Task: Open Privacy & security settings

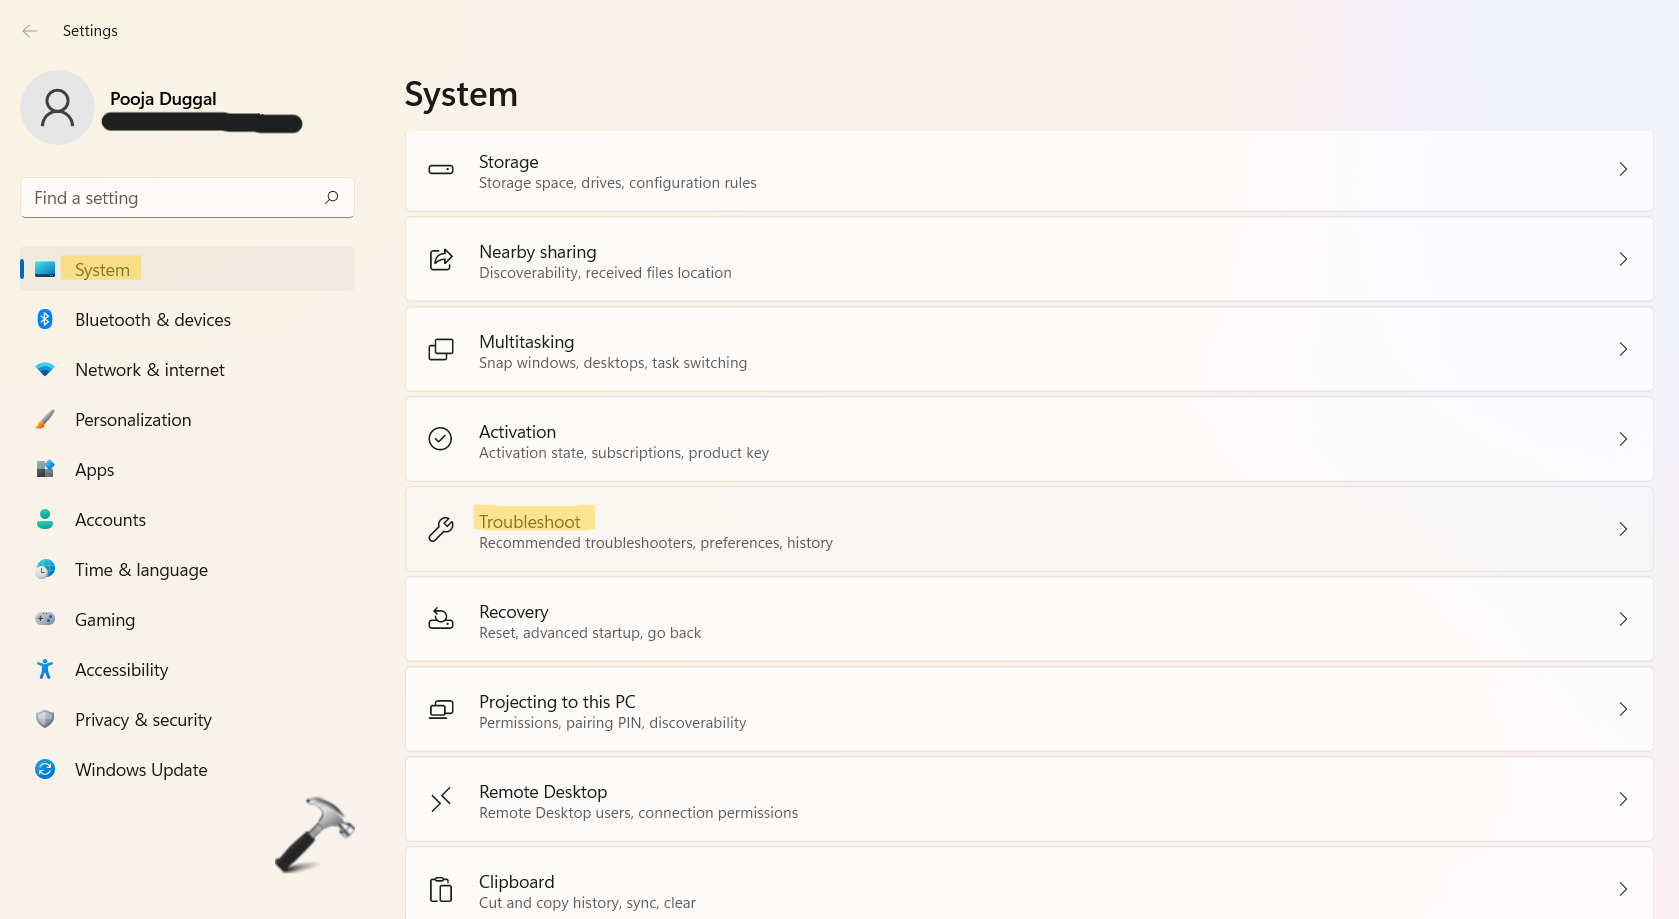Action: point(143,720)
